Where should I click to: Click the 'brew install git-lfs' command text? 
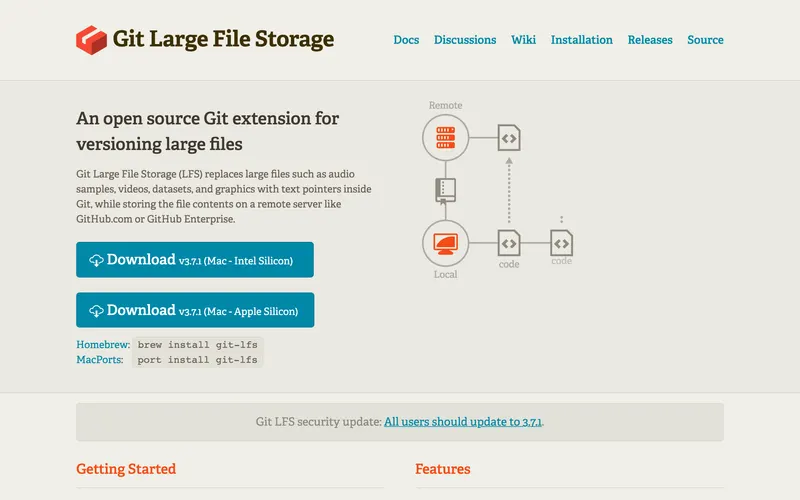click(x=197, y=344)
